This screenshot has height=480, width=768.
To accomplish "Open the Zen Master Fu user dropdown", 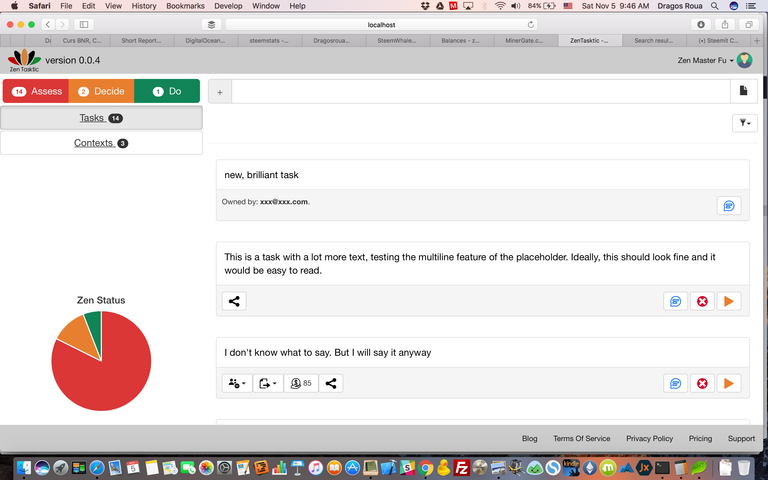I will 705,60.
